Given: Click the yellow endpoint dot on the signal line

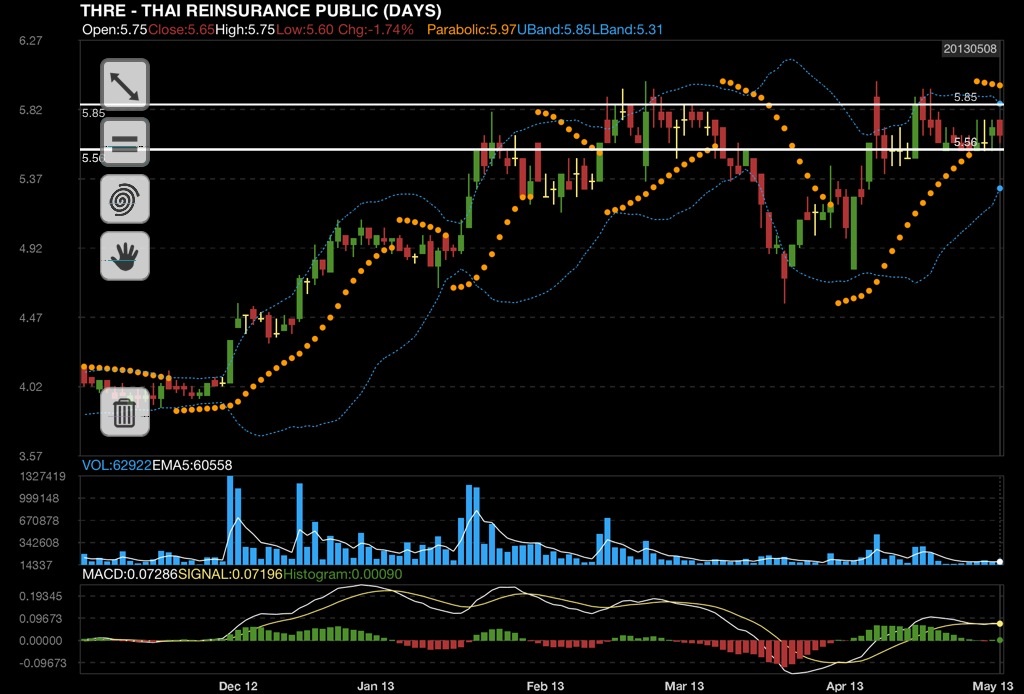Looking at the screenshot, I should tap(1000, 624).
